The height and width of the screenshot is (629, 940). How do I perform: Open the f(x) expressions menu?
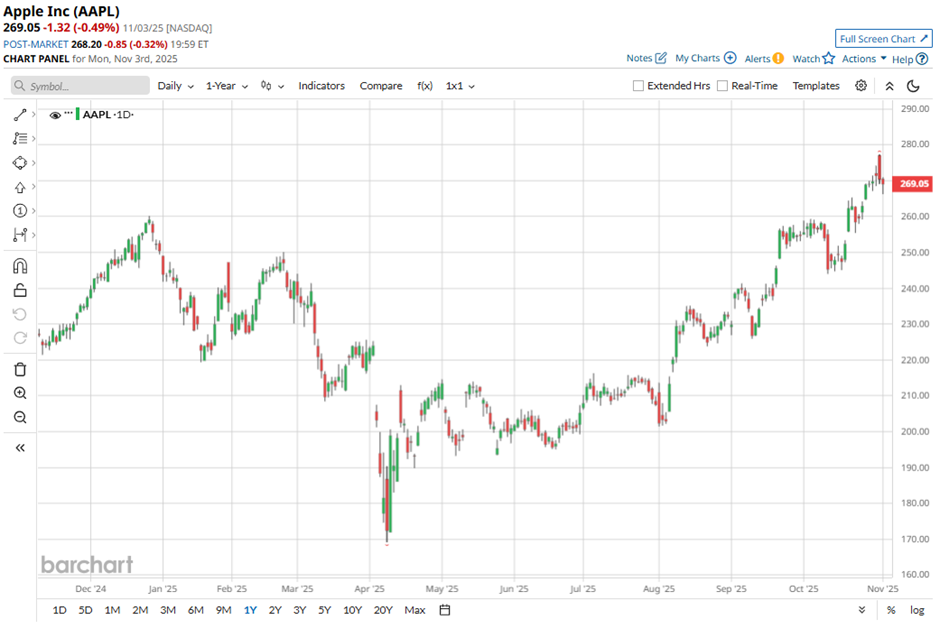[424, 86]
